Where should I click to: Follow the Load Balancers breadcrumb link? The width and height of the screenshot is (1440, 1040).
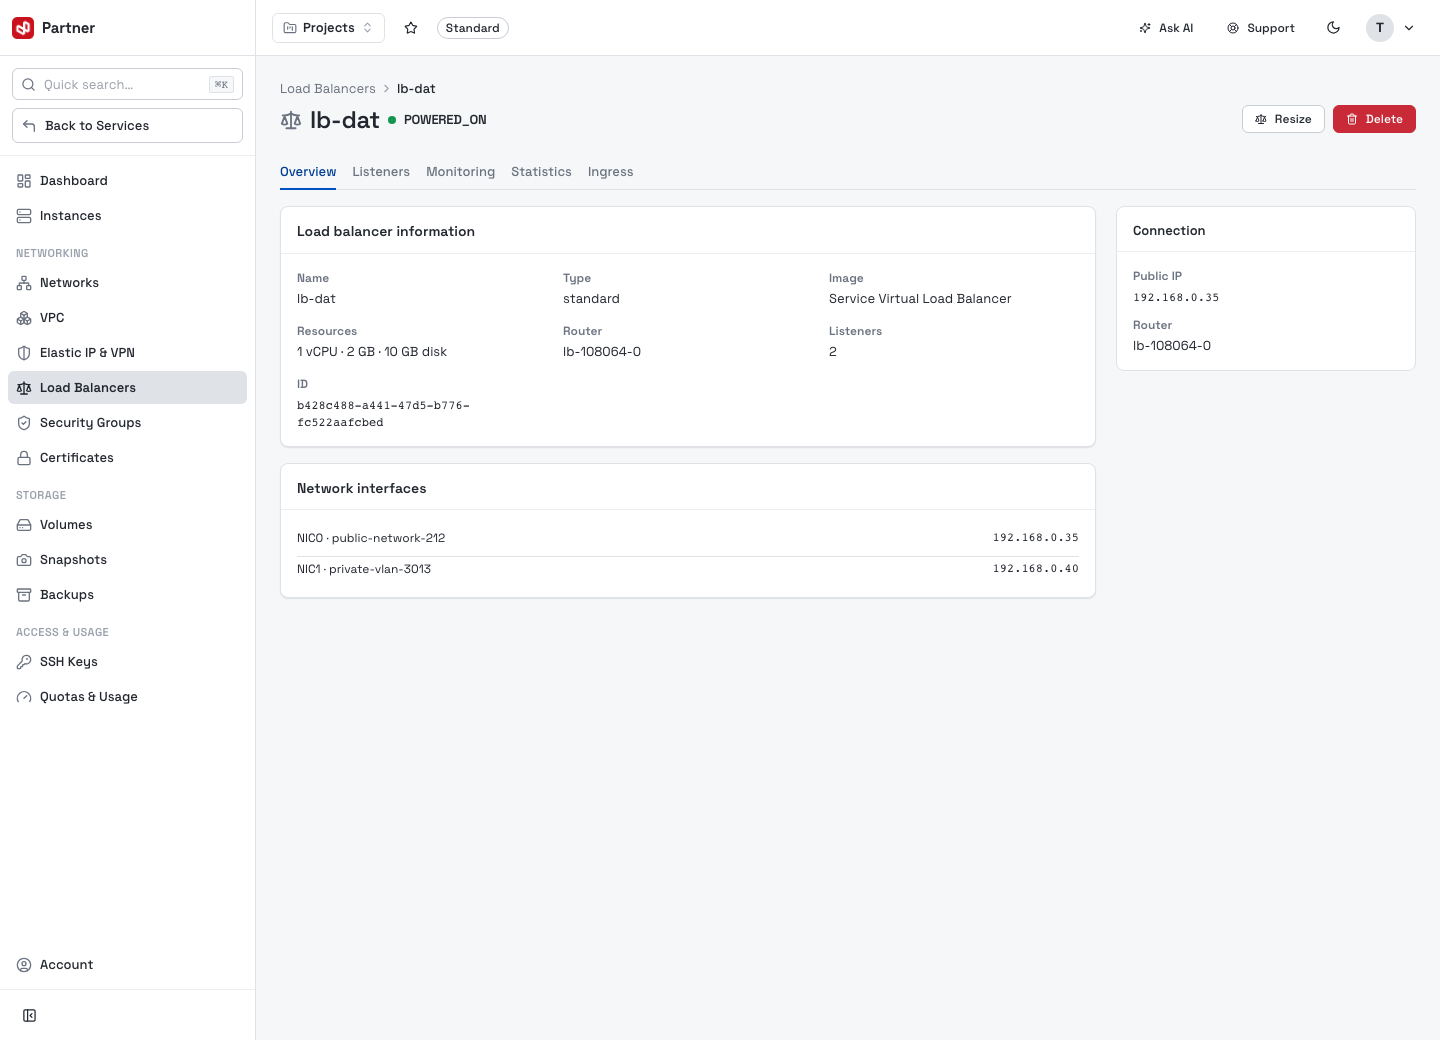coord(328,89)
